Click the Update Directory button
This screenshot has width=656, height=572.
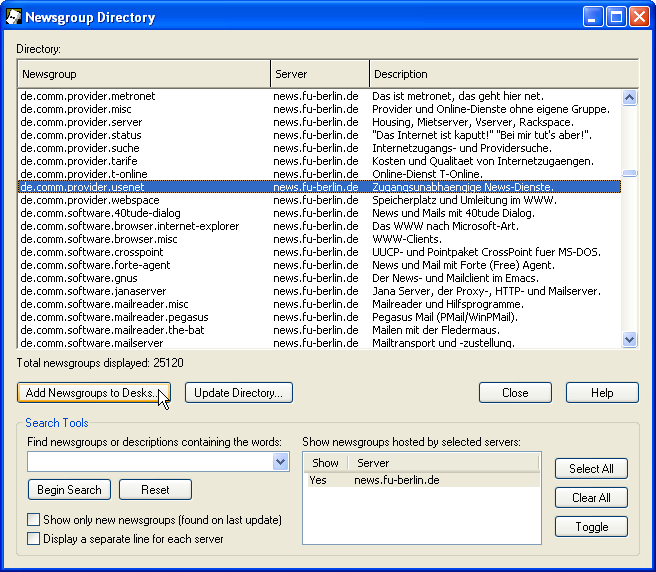[x=239, y=393]
